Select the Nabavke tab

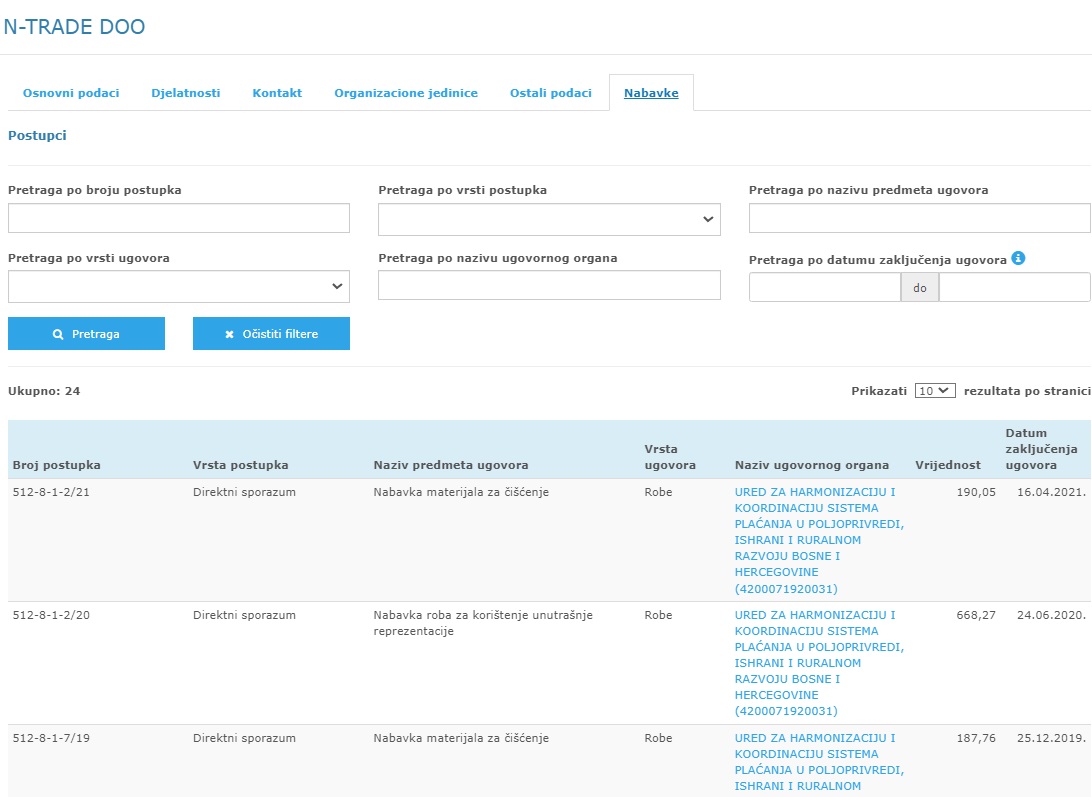pos(651,93)
